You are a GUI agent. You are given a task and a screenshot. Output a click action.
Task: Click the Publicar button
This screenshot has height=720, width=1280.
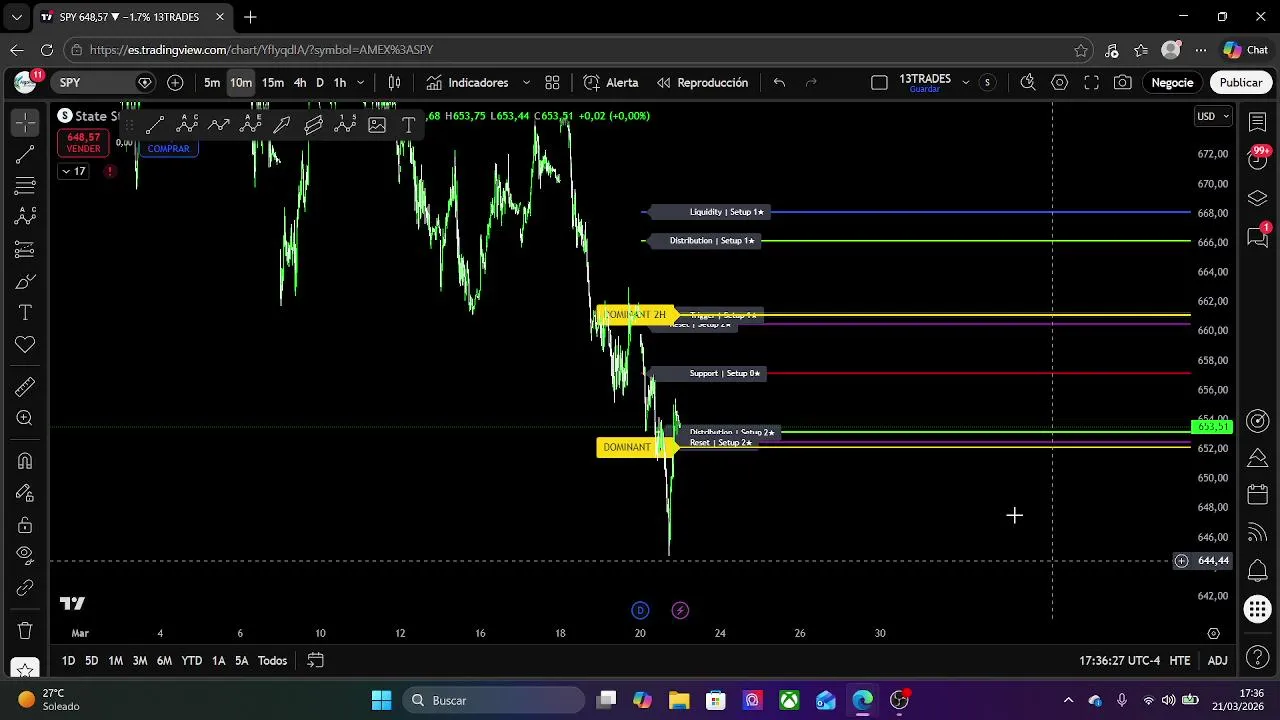[1240, 83]
